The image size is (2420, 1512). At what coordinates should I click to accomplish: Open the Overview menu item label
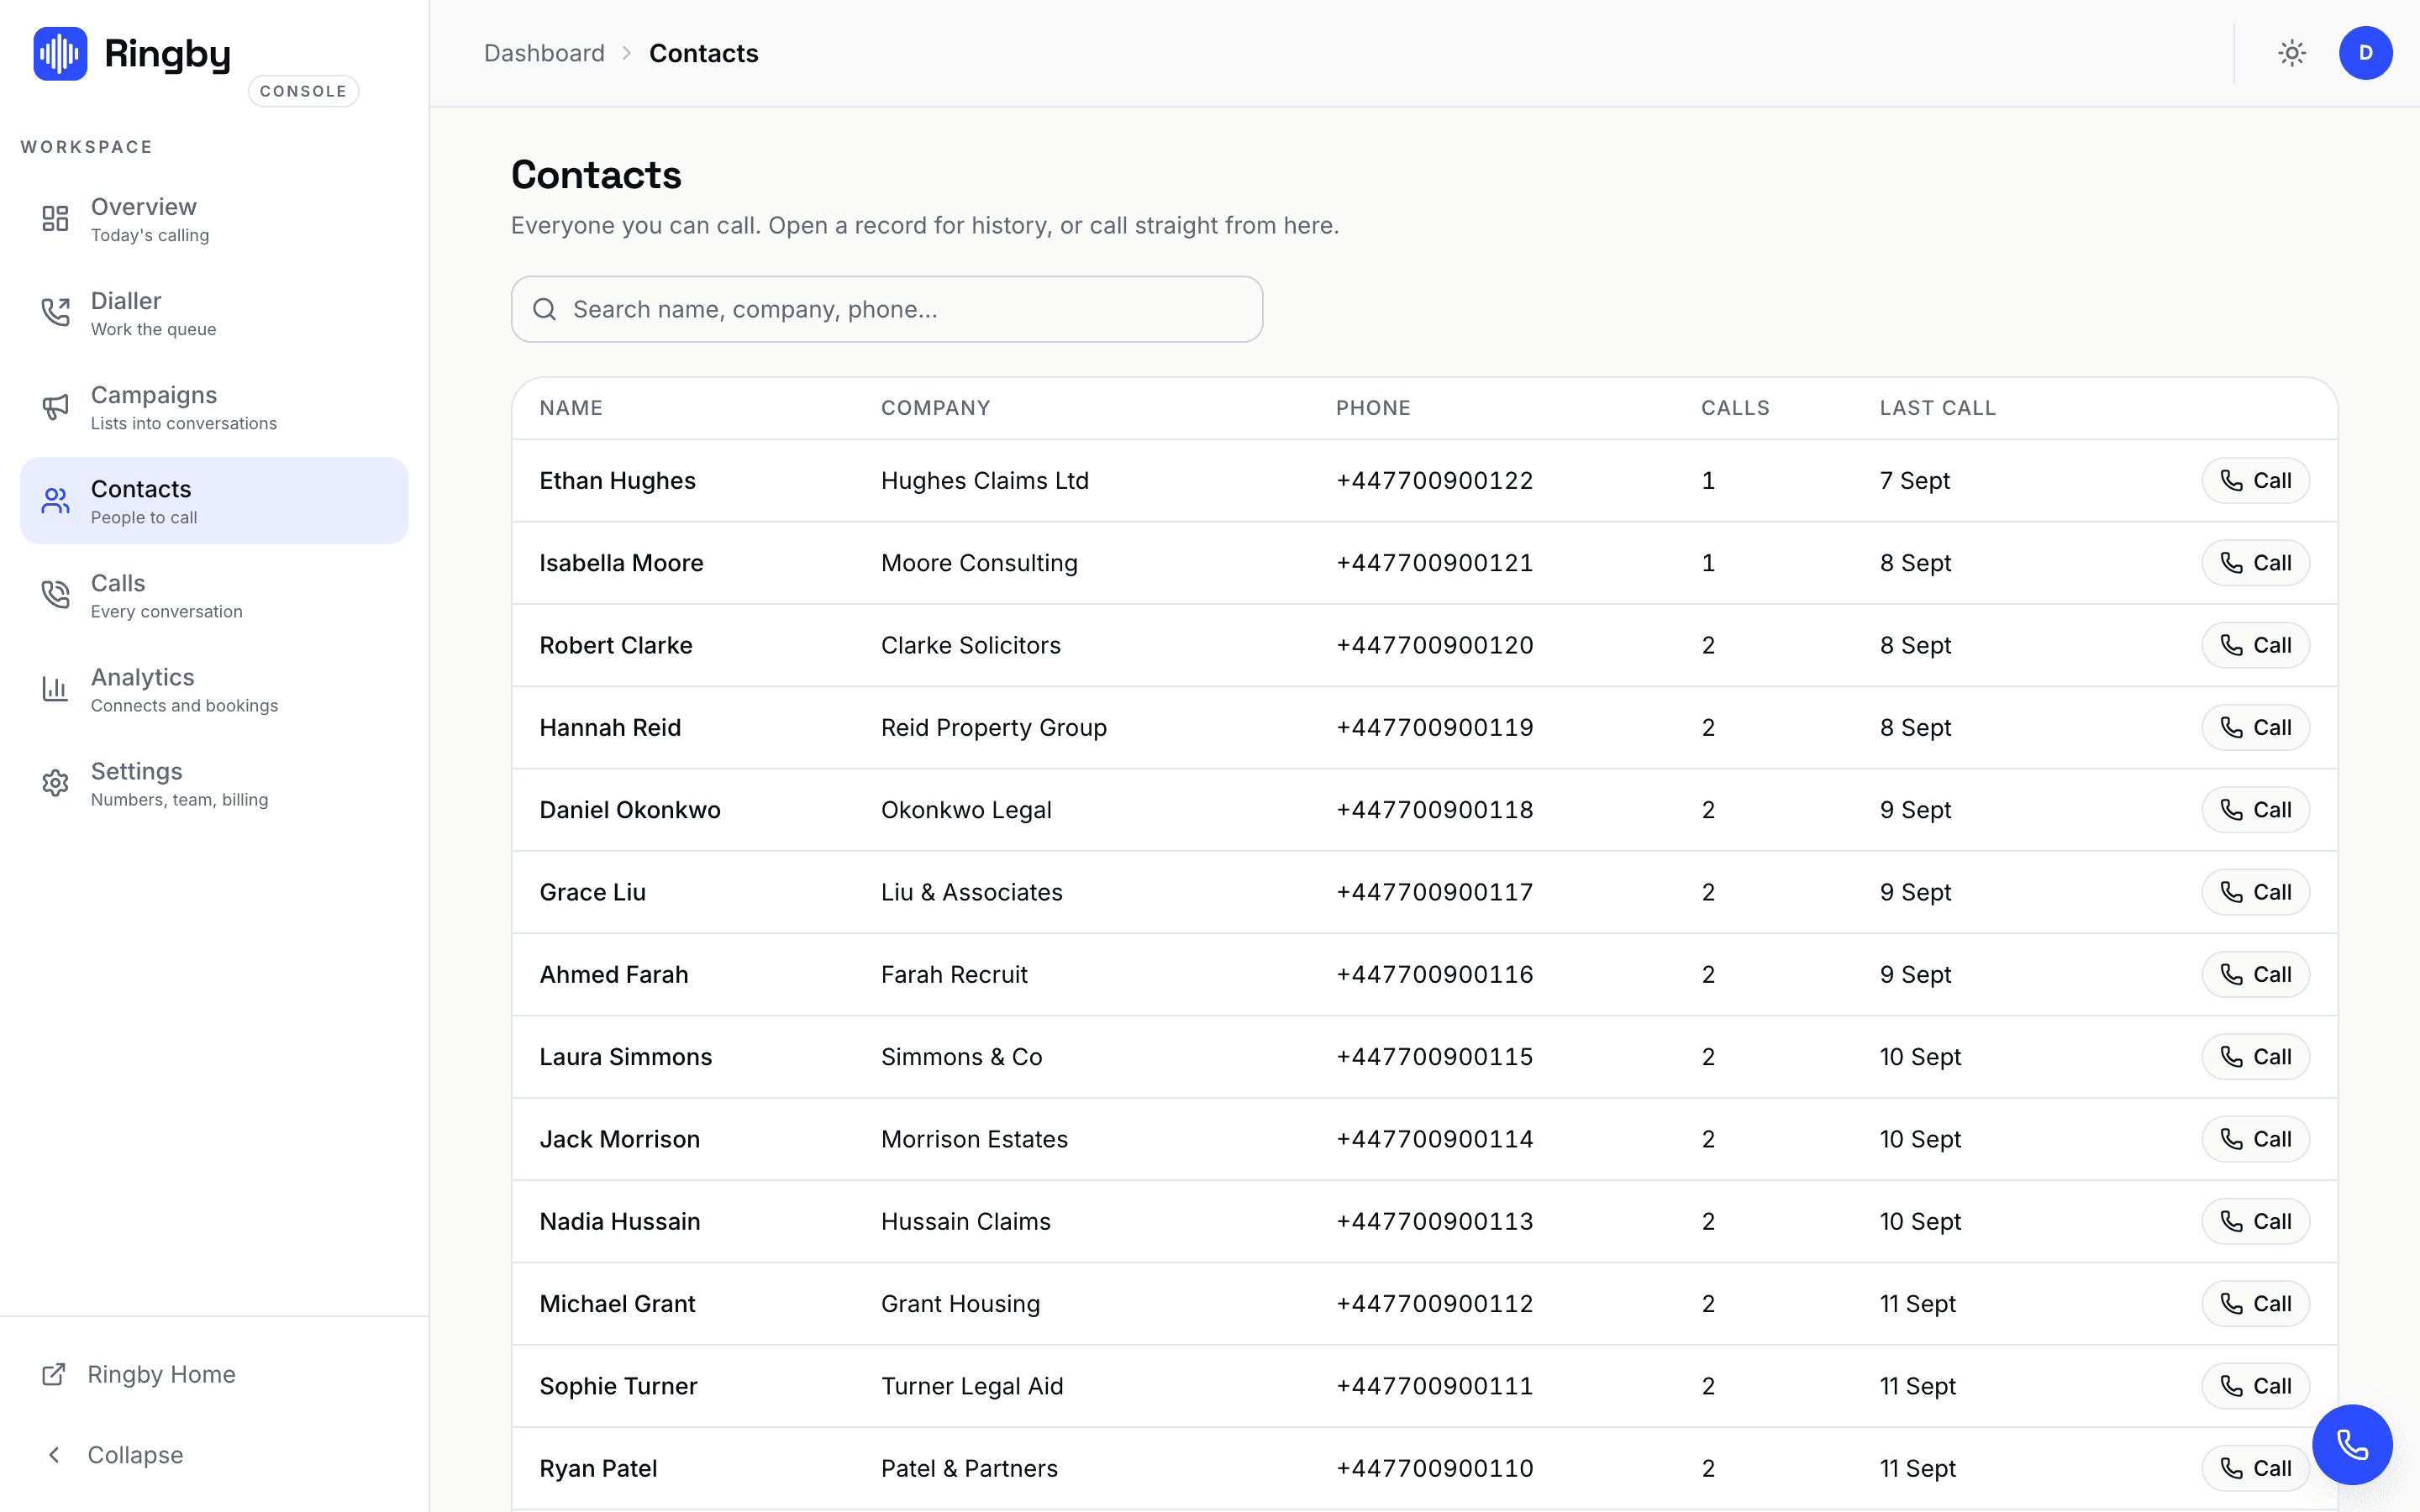coord(144,206)
